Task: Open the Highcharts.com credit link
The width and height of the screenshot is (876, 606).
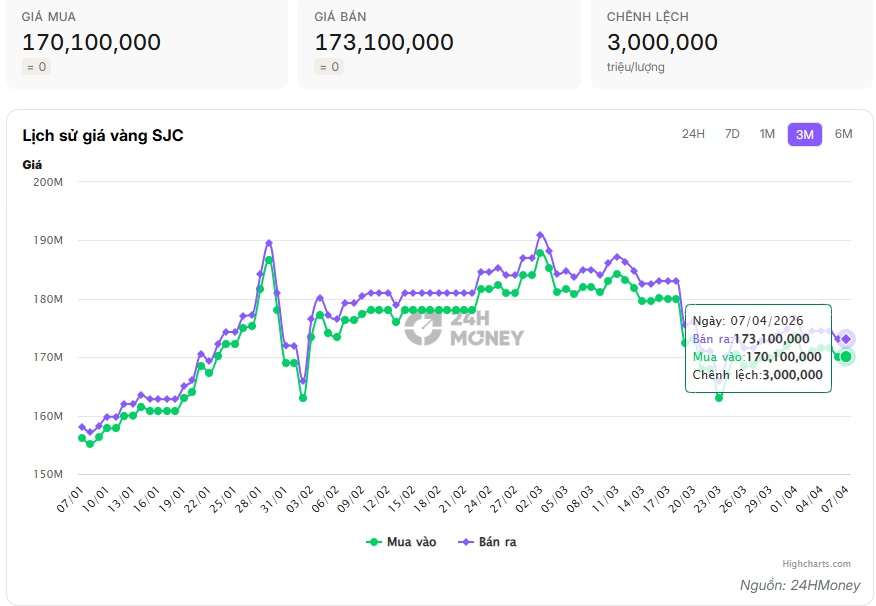Action: [816, 564]
